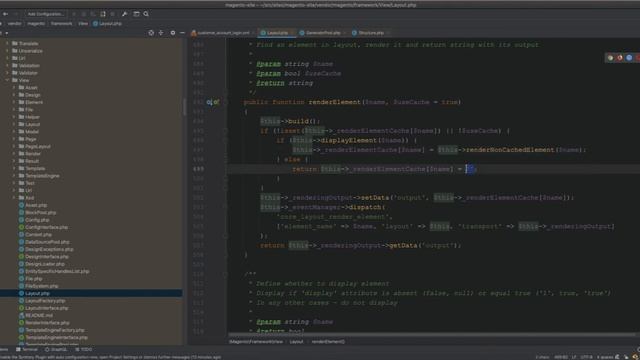Select the Helper folder in the tree
This screenshot has height=360, width=640.
point(29,117)
